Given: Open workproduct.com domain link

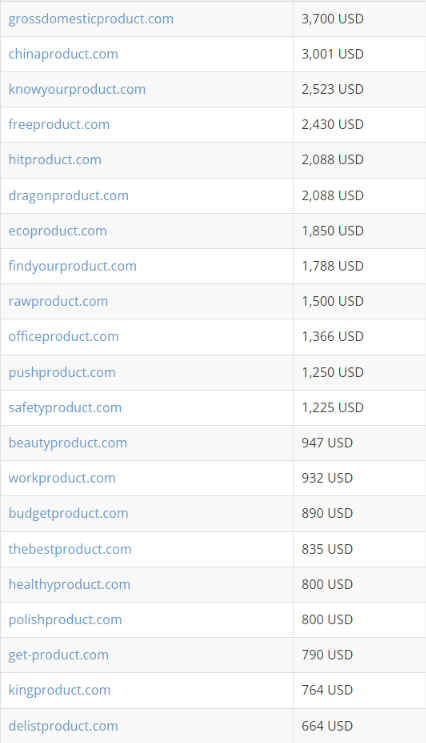Looking at the screenshot, I should 62,478.
